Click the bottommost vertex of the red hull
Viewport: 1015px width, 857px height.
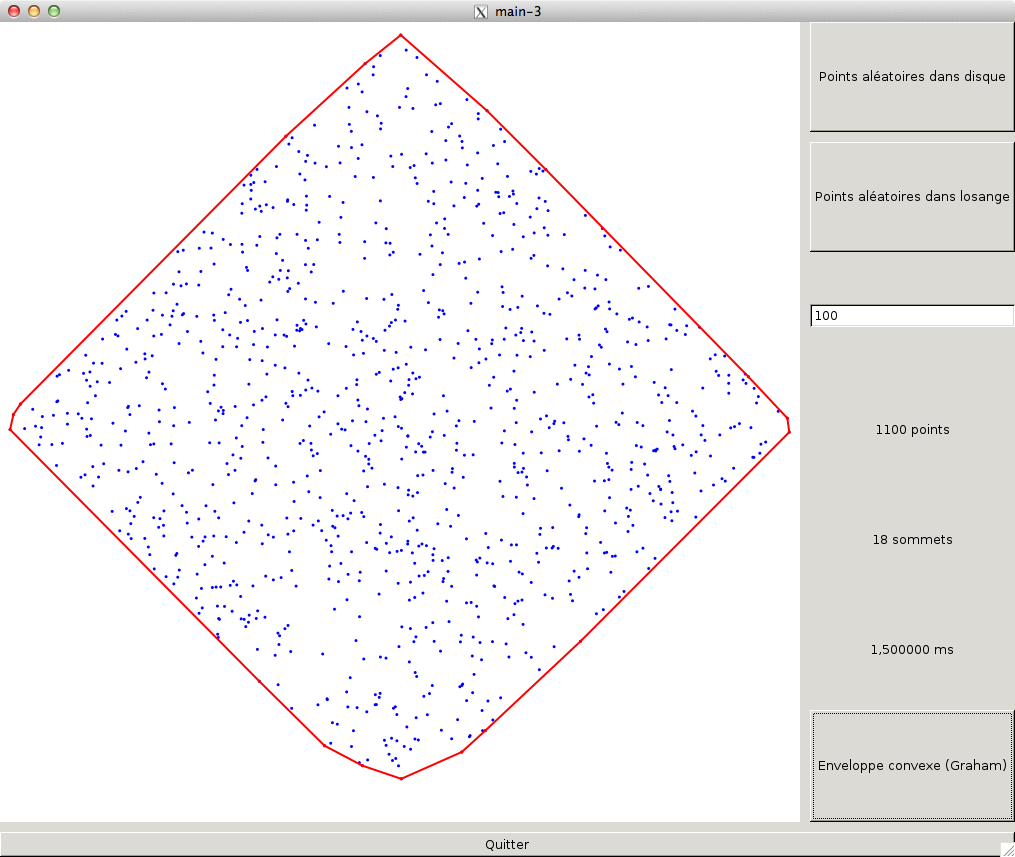401,778
